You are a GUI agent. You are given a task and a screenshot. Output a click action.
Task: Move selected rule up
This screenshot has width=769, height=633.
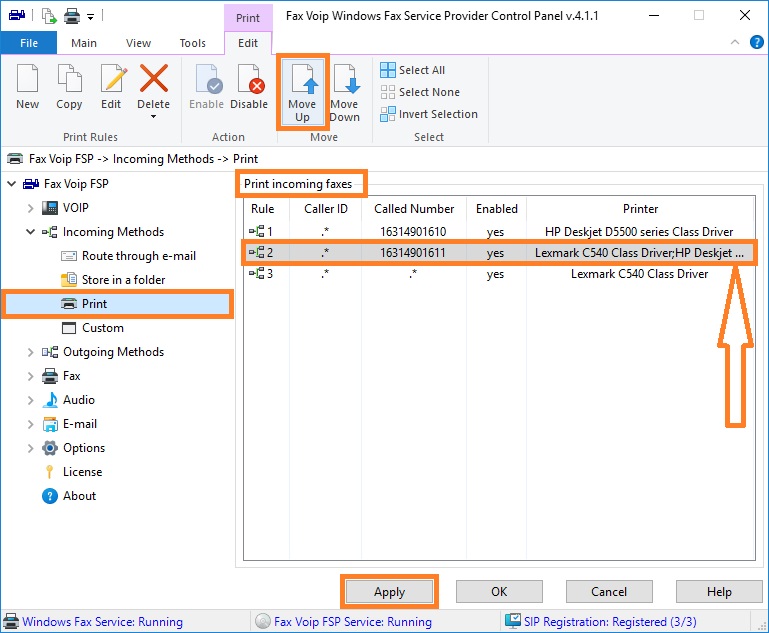302,92
